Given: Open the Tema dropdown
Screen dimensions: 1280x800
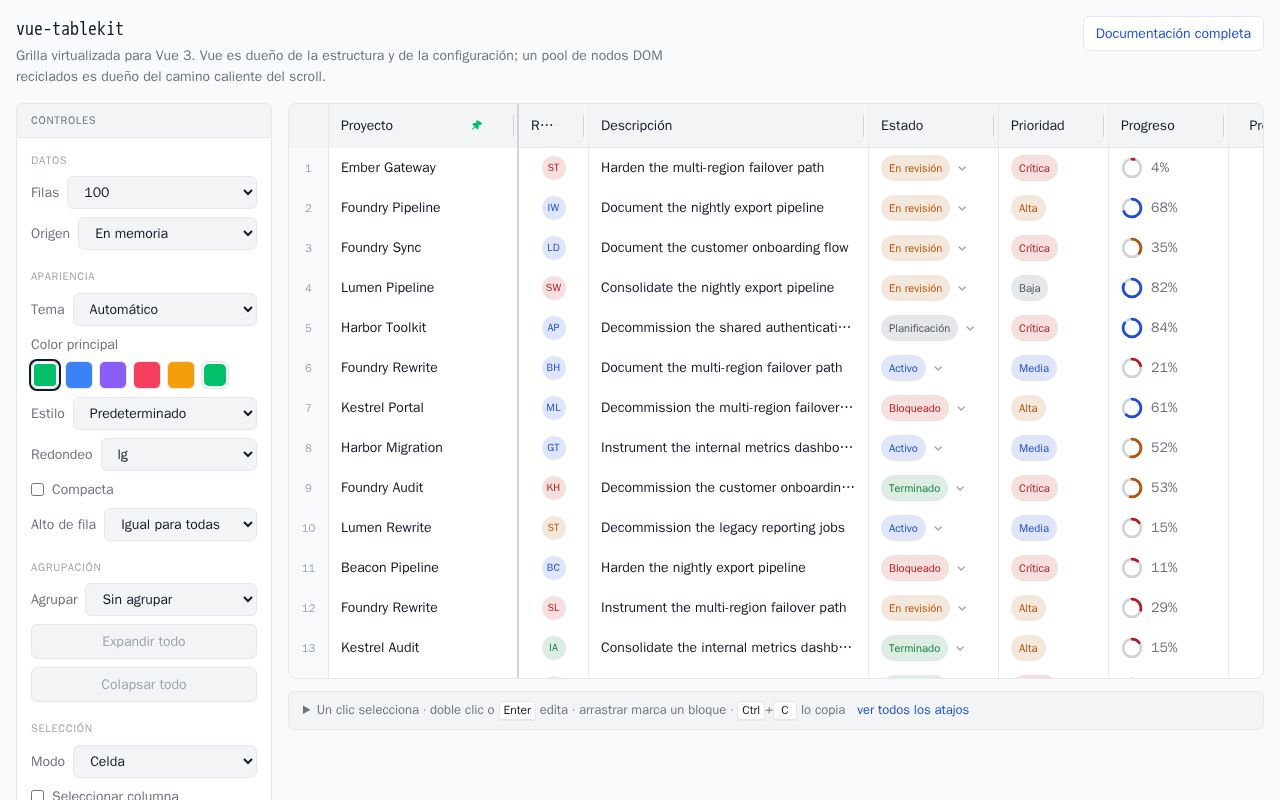Looking at the screenshot, I should coord(165,310).
